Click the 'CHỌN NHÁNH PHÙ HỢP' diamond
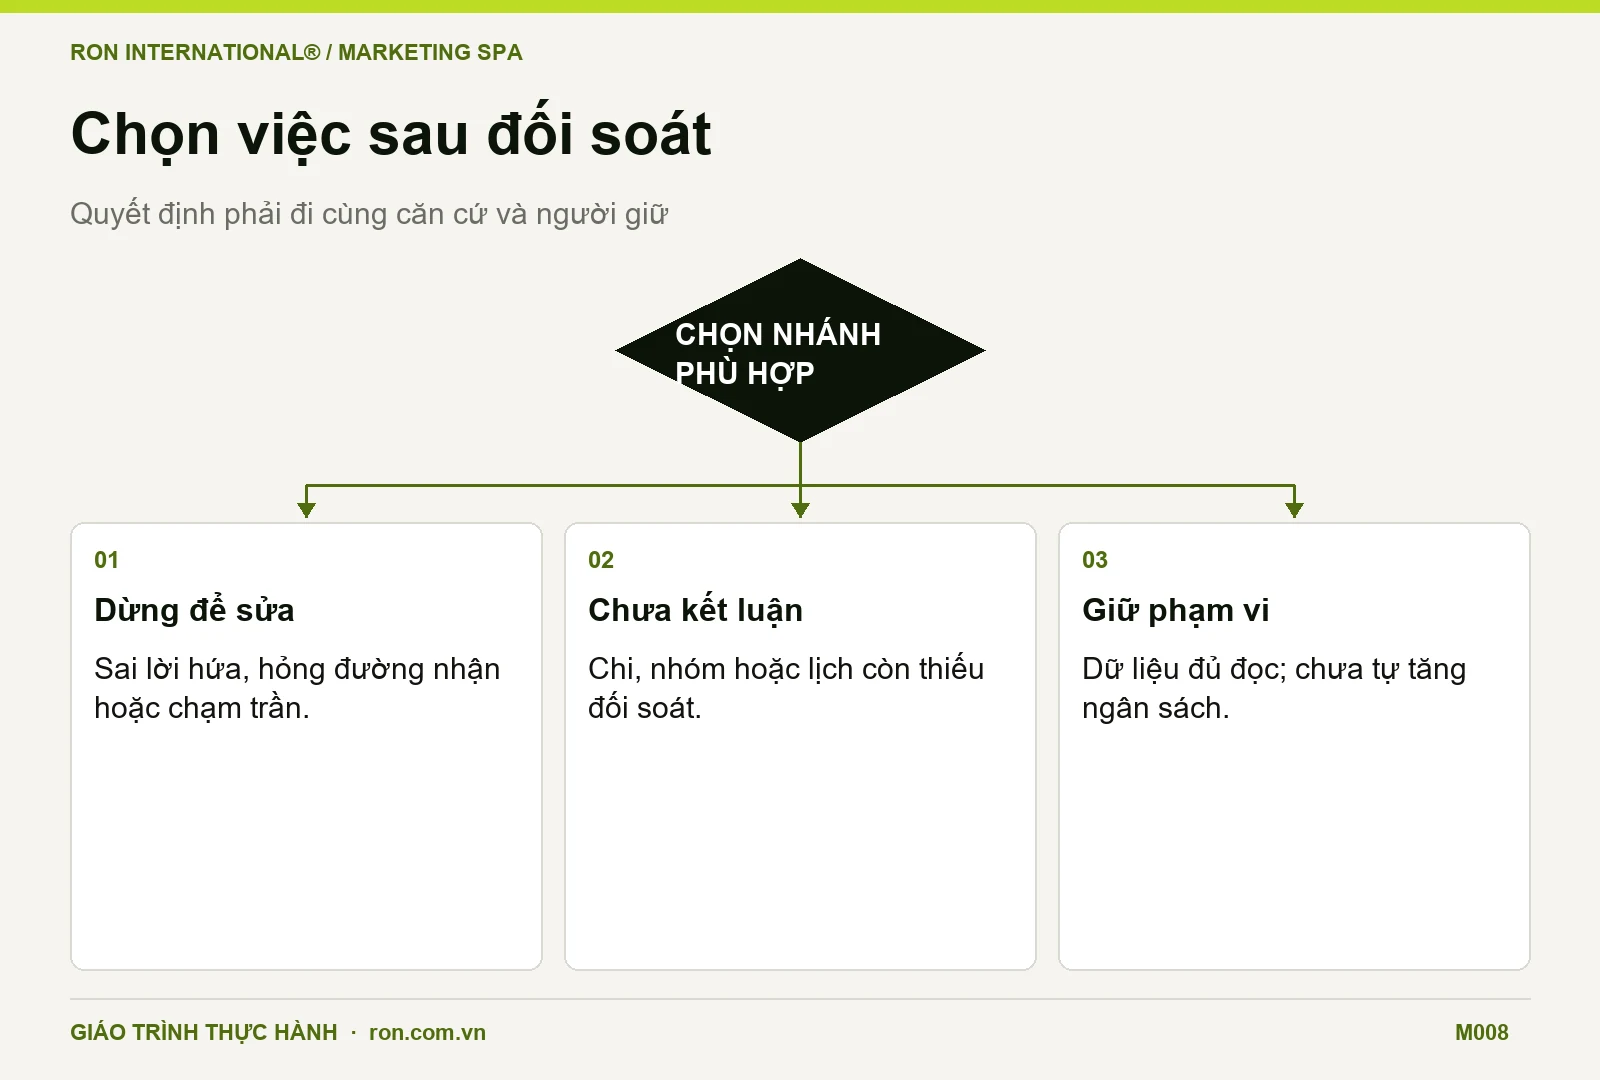The width and height of the screenshot is (1600, 1080). point(800,351)
